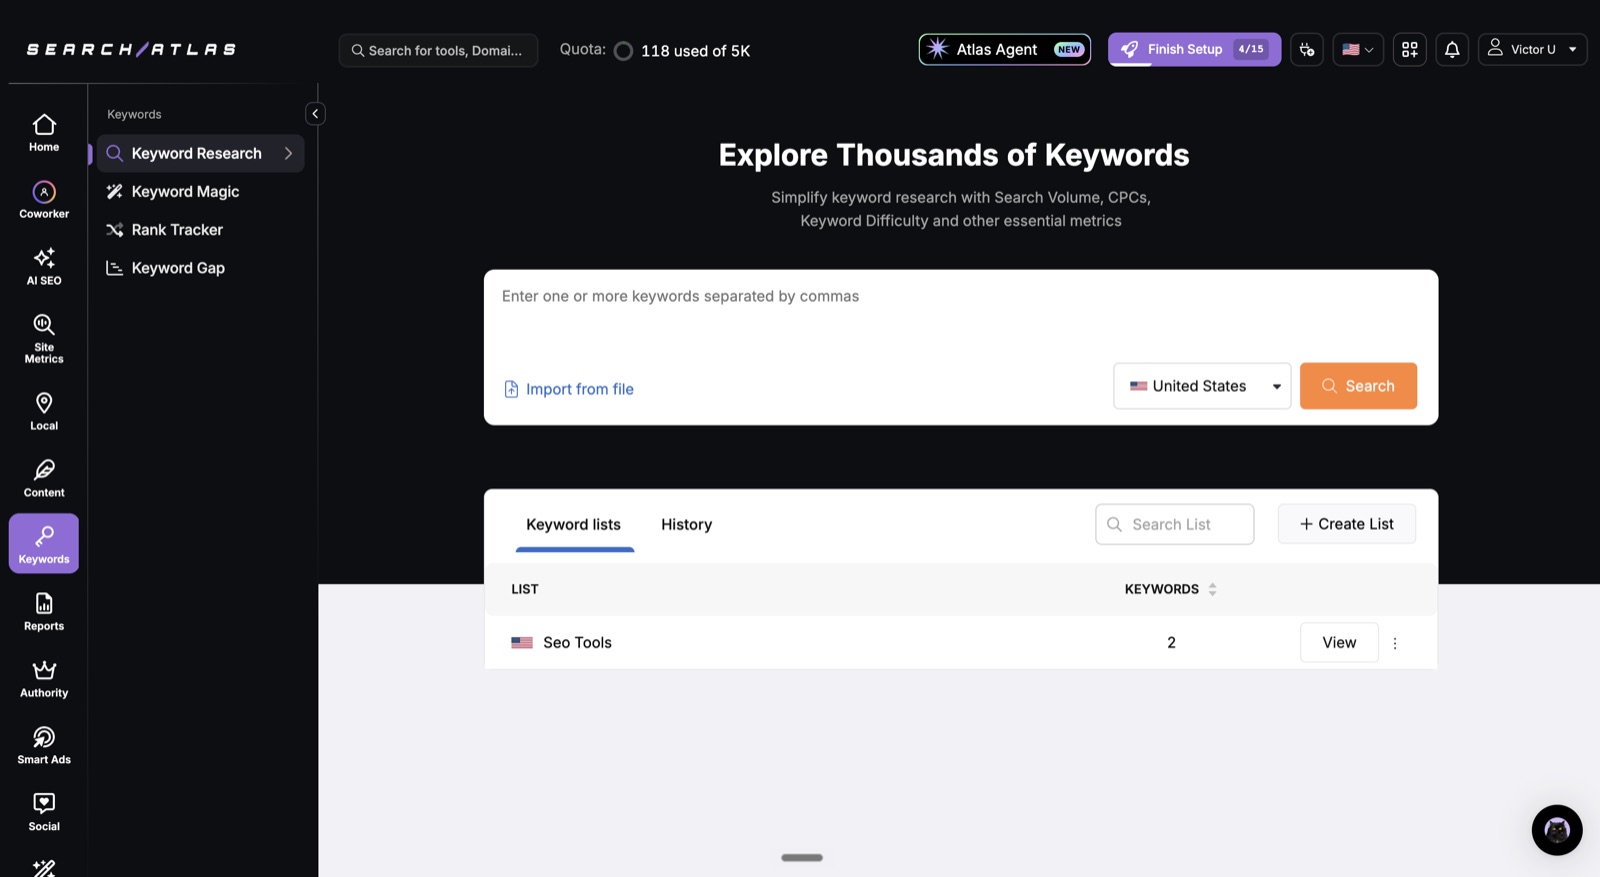Expand the Keyword Research chevron
1600x877 pixels.
pos(288,153)
